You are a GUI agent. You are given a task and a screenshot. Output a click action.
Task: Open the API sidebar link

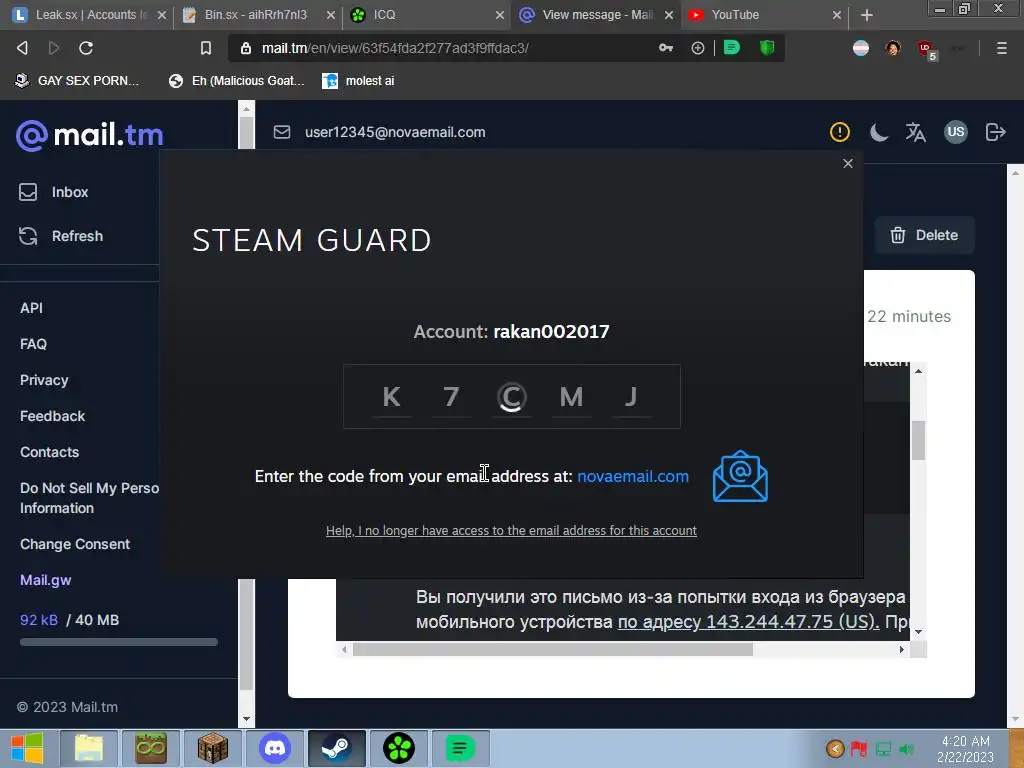pos(31,308)
